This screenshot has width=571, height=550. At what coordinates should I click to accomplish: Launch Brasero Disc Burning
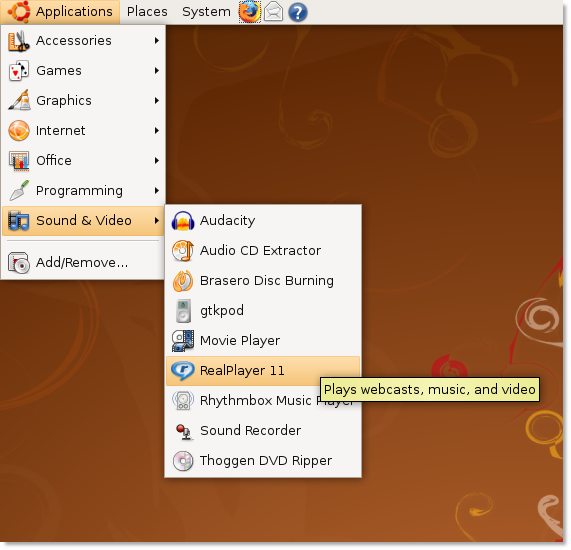[x=263, y=281]
